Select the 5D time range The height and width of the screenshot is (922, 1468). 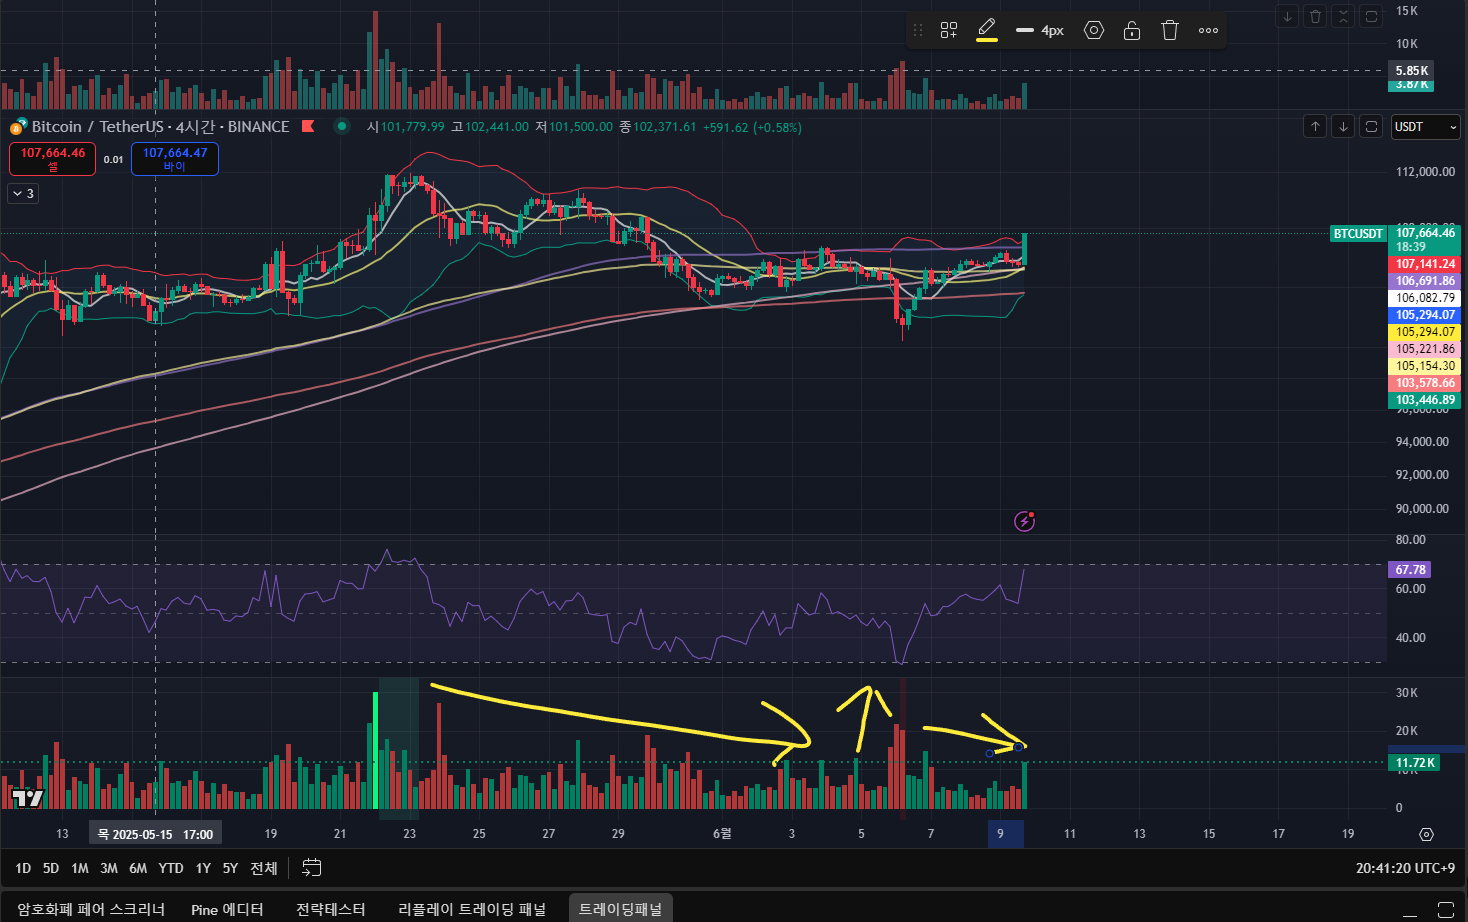pyautogui.click(x=51, y=868)
